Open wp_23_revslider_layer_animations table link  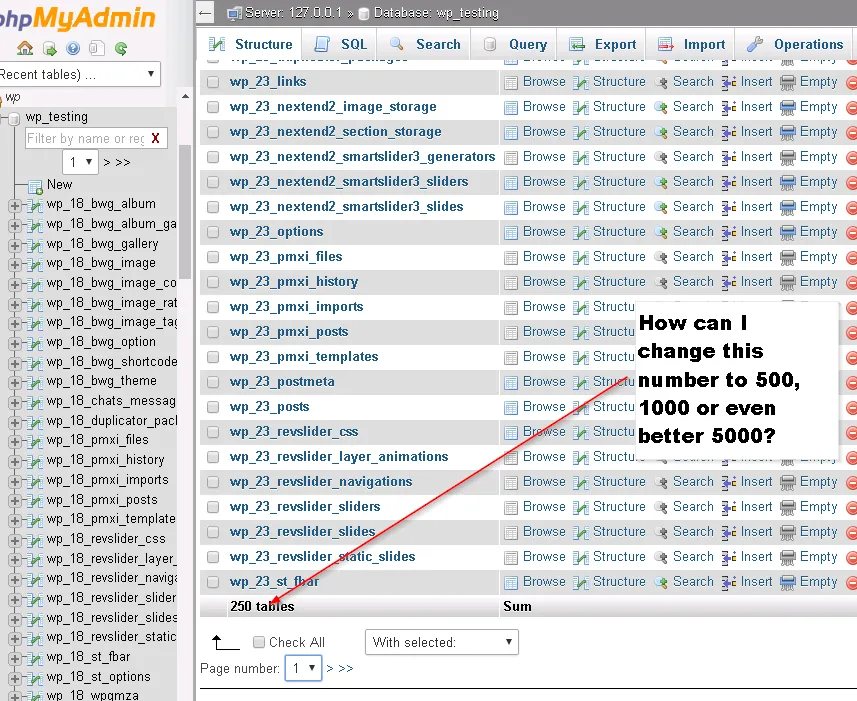pyautogui.click(x=339, y=457)
